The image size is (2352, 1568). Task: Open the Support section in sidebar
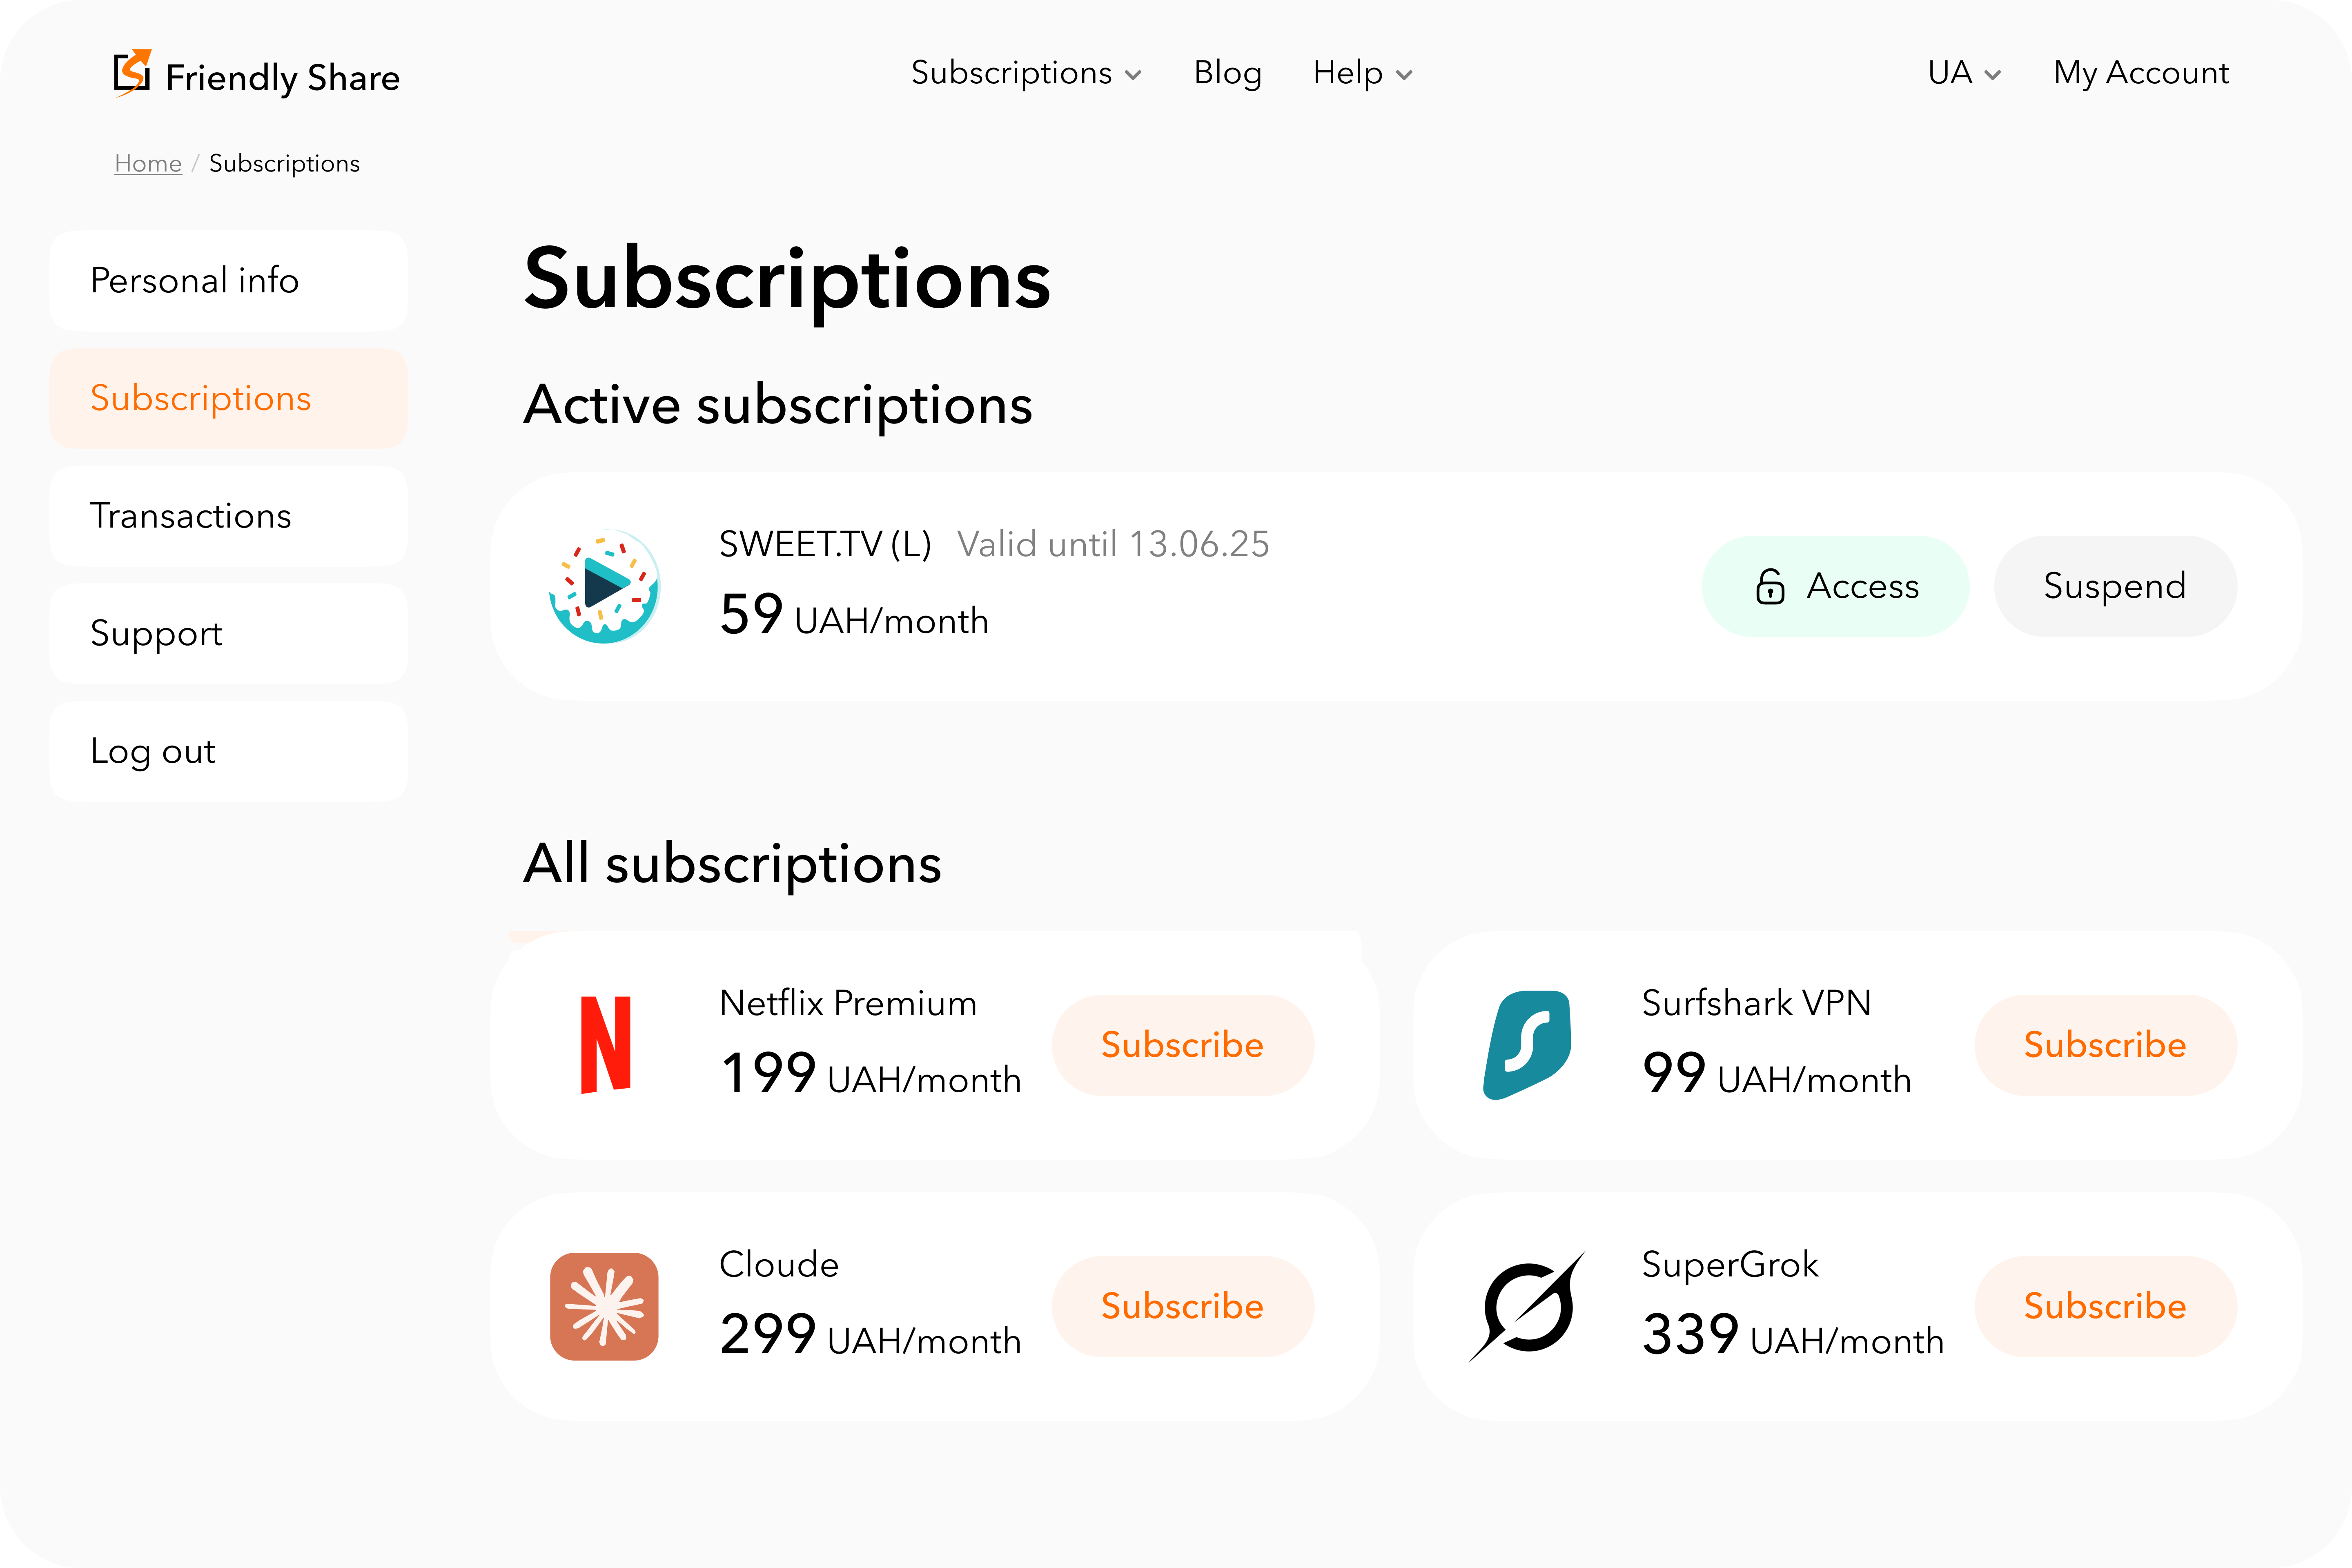point(228,634)
